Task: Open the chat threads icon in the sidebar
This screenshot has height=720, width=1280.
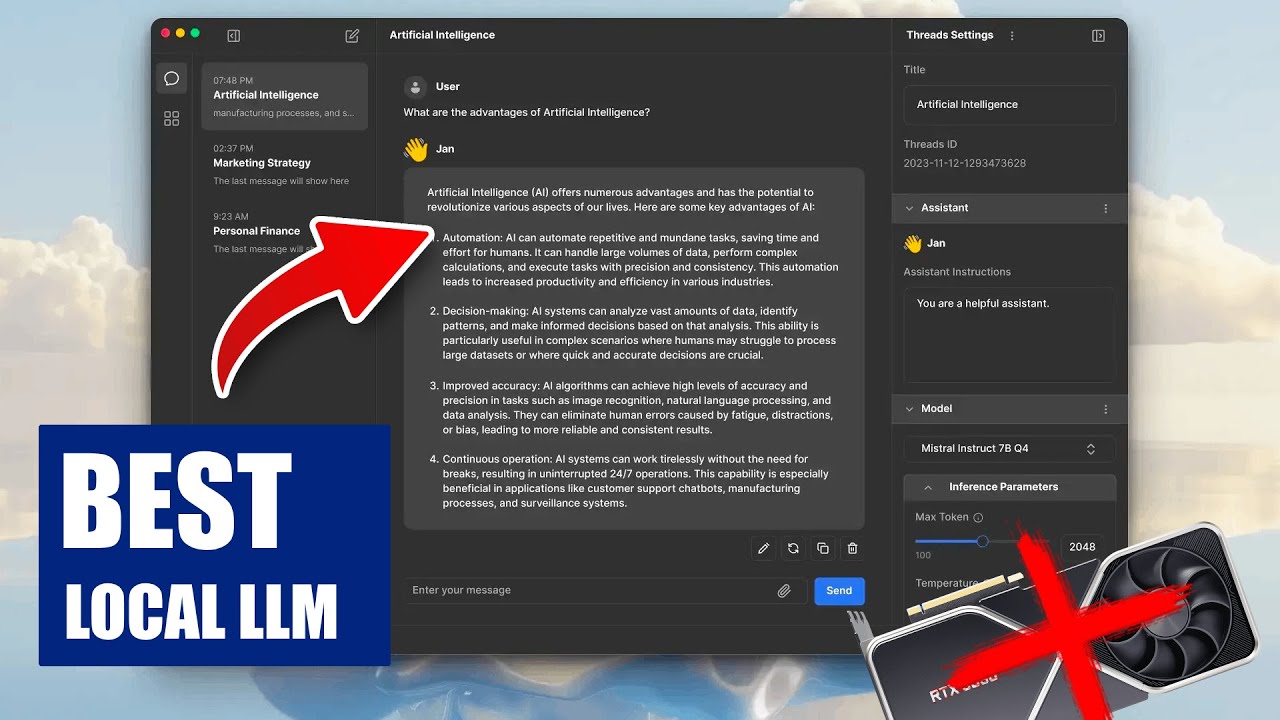Action: (x=171, y=78)
